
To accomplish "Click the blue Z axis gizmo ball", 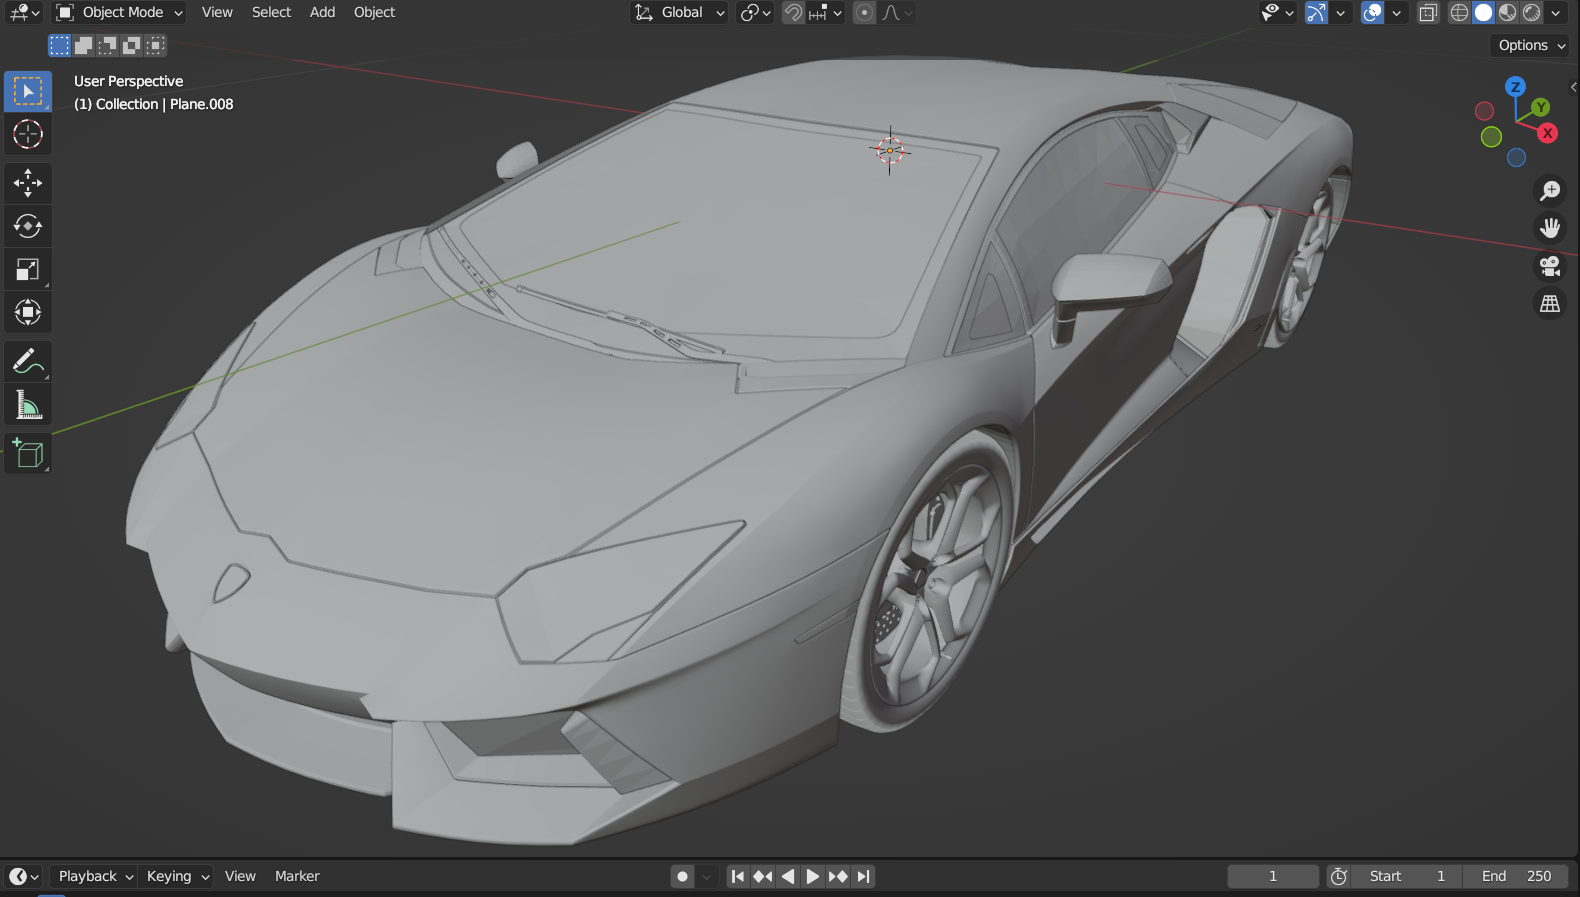I will pos(1515,87).
